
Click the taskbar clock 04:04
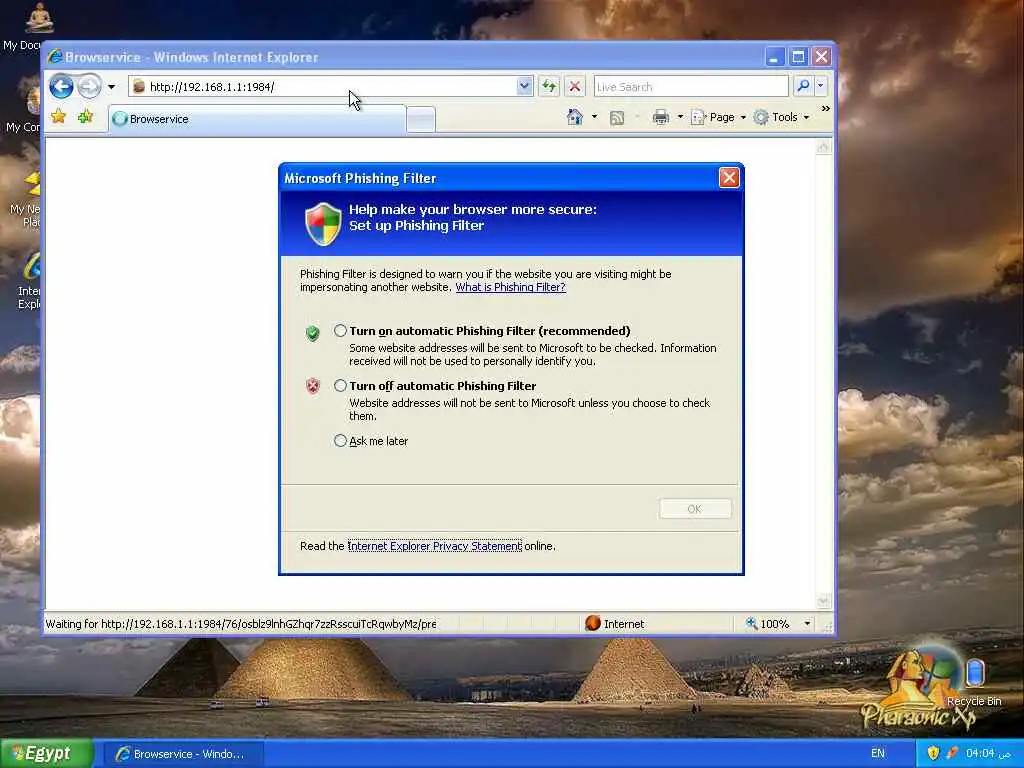(x=989, y=753)
